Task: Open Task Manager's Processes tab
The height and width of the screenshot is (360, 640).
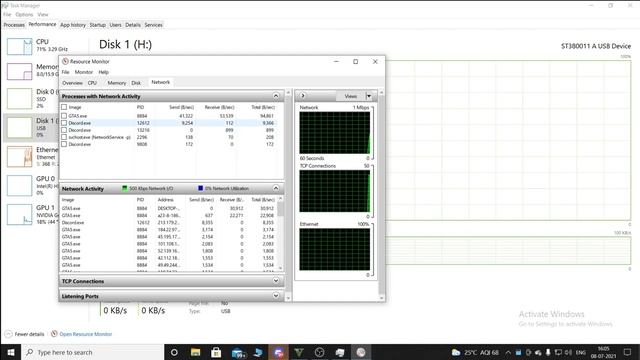Action: click(x=14, y=25)
